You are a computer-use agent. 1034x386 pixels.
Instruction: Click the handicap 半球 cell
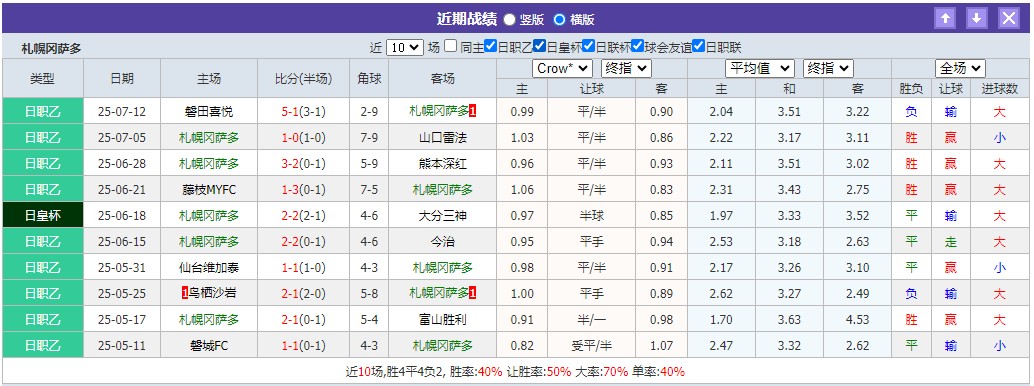(592, 216)
